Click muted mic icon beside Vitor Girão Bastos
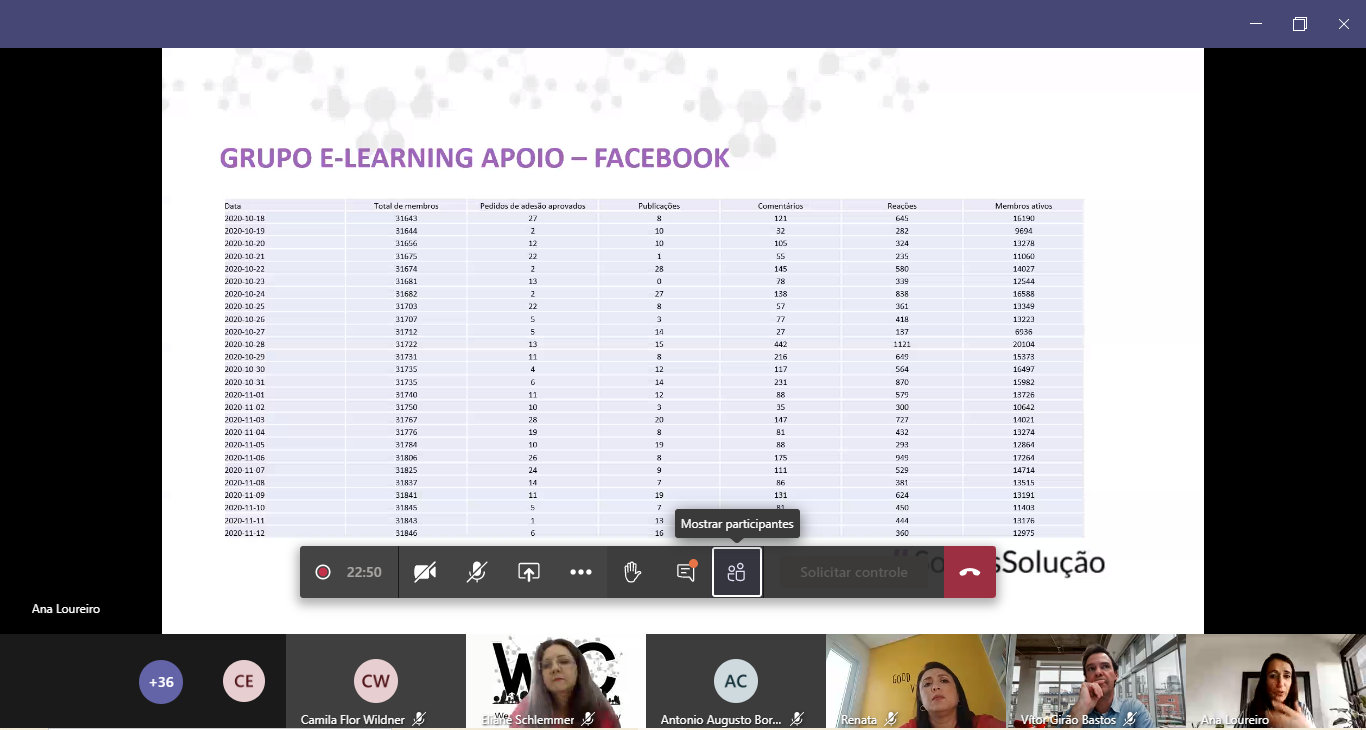The image size is (1366, 730). [1130, 719]
